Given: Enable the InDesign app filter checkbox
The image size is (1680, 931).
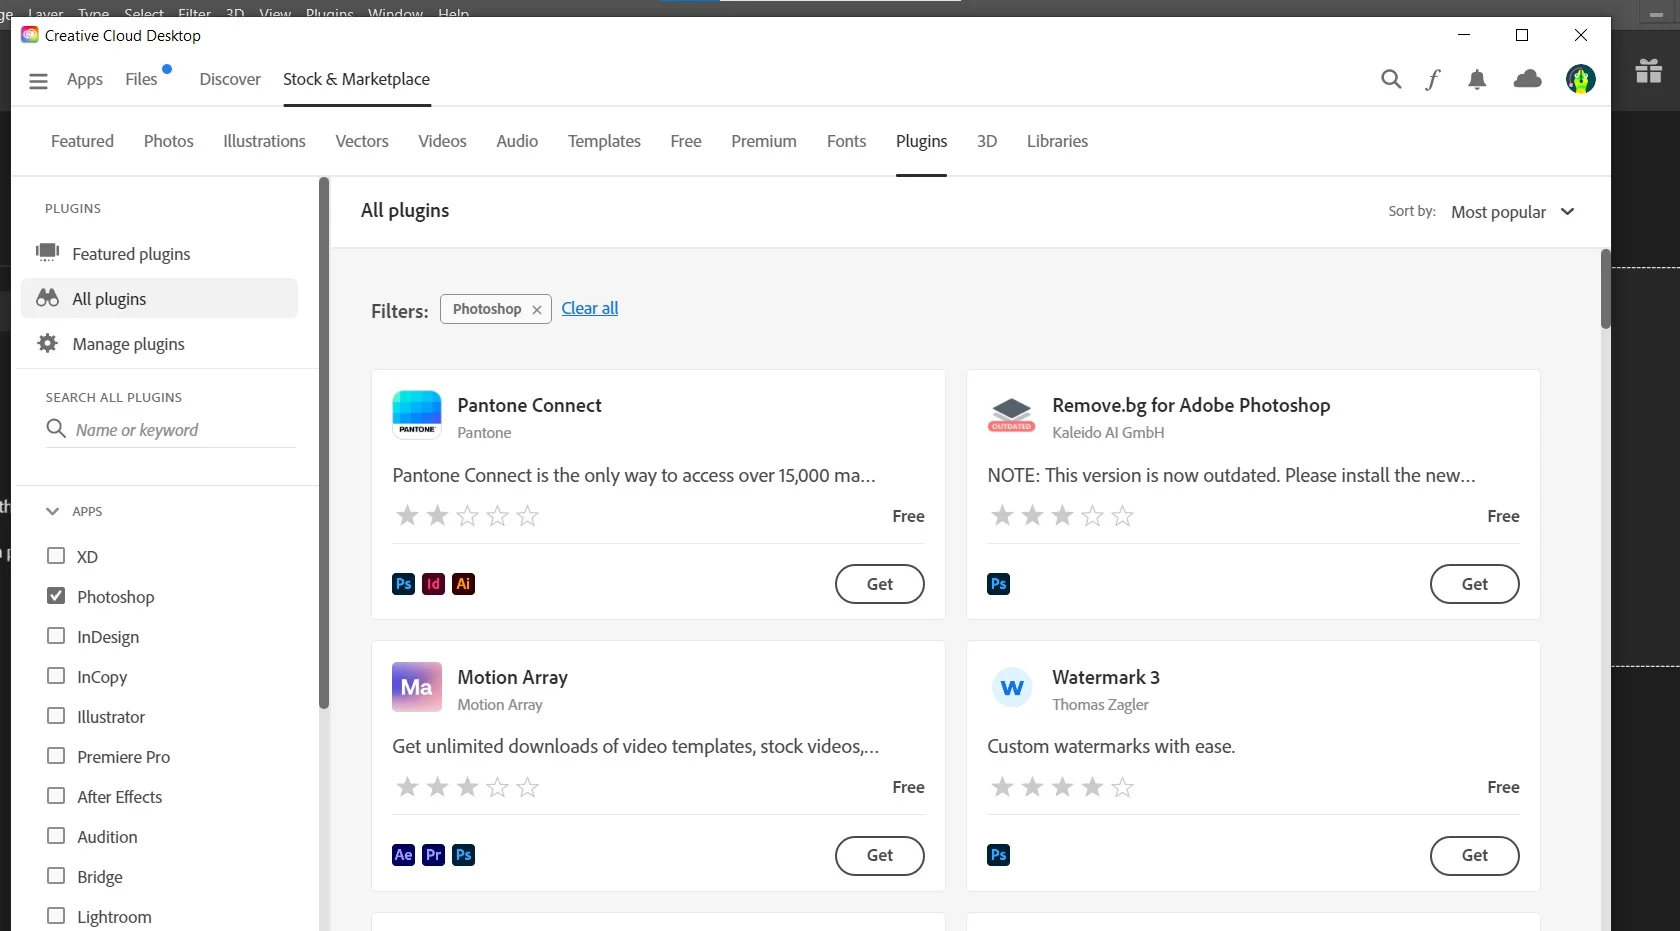Looking at the screenshot, I should (x=56, y=636).
